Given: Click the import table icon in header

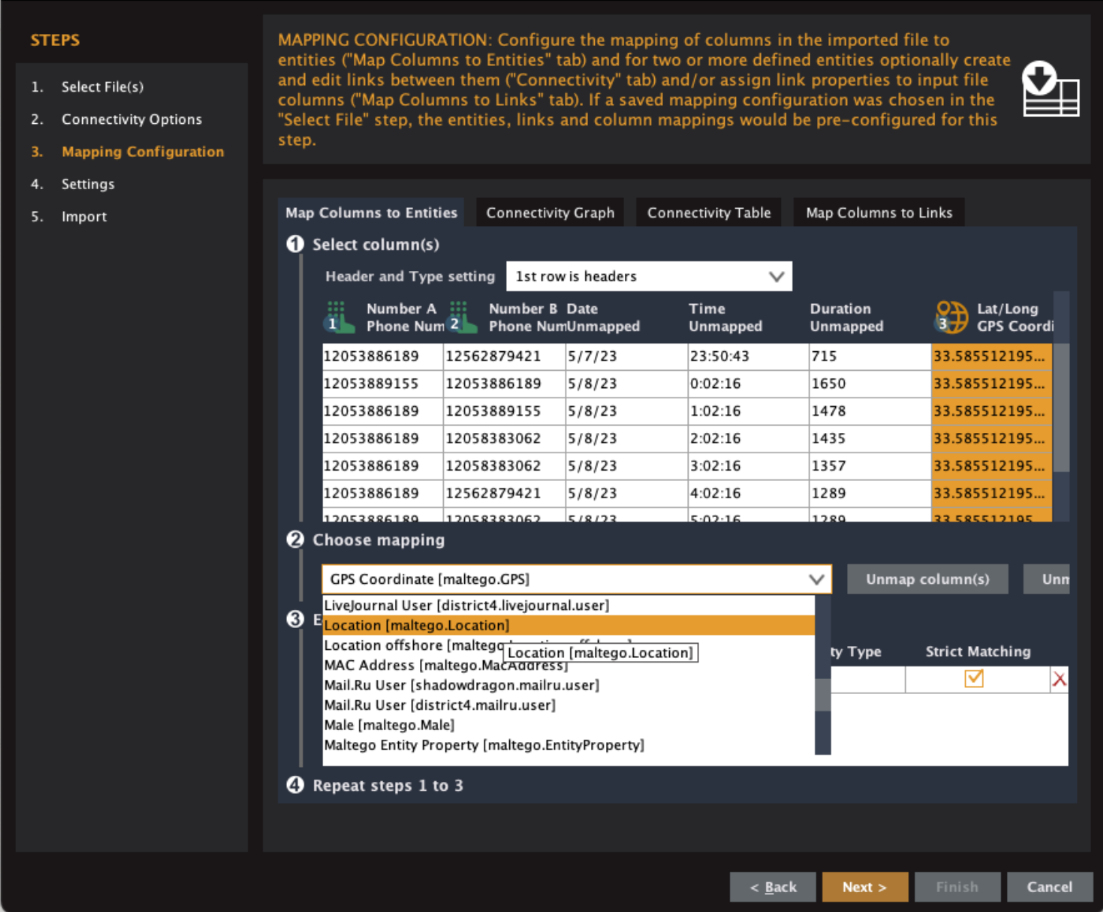Looking at the screenshot, I should click(x=1050, y=90).
